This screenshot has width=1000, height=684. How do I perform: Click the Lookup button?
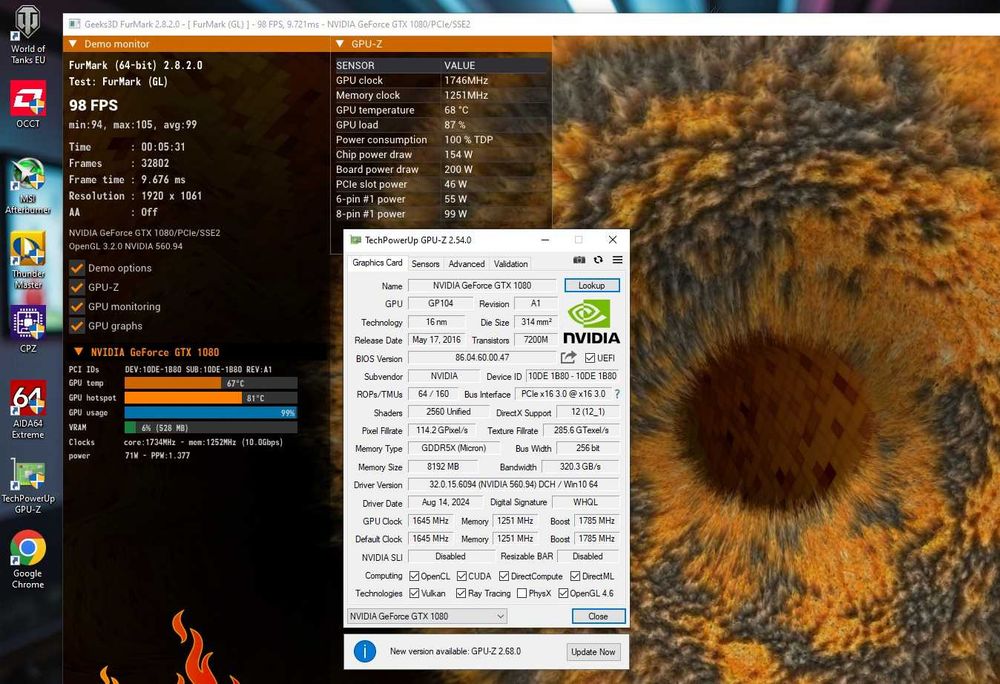click(591, 286)
